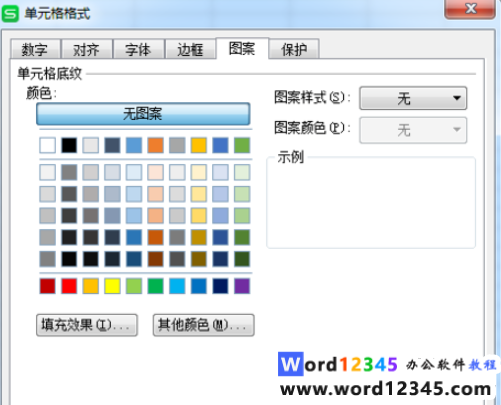Screen dimensions: 501x405
Task: Open 其他颜色(M)... dialog
Action: [x=203, y=325]
